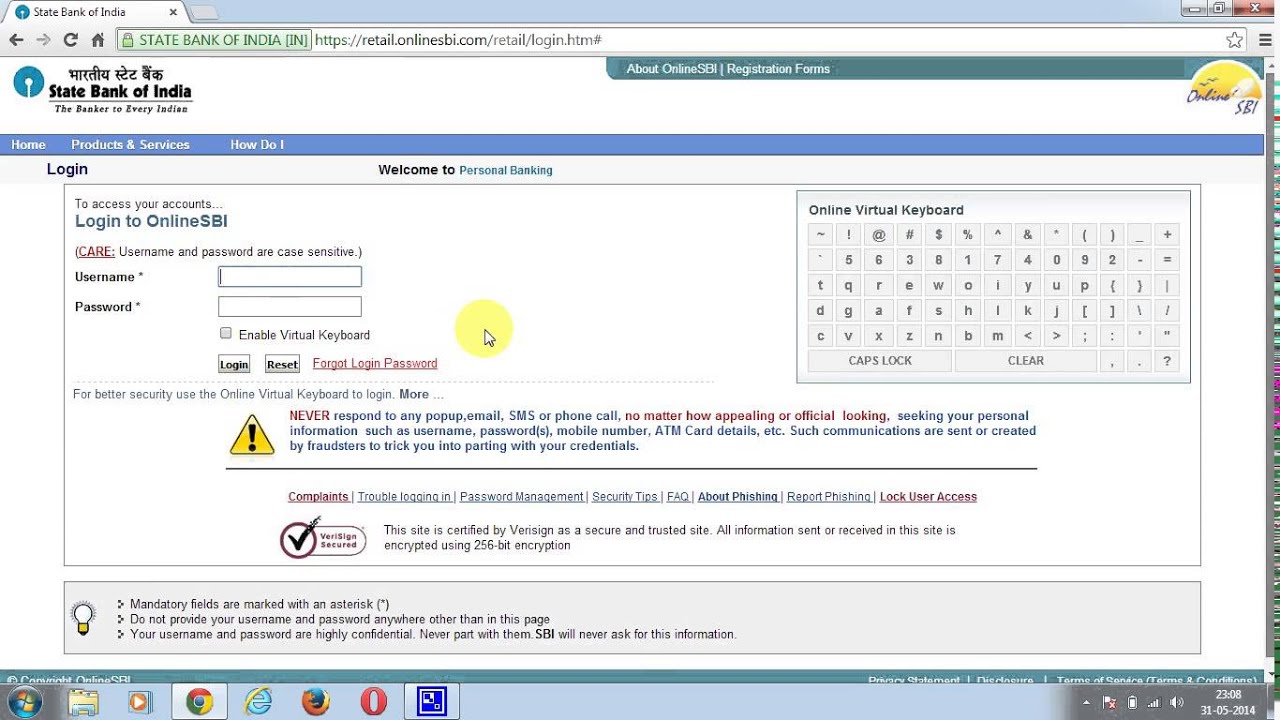Open the Report Phishing link
The height and width of the screenshot is (720, 1280).
point(828,497)
